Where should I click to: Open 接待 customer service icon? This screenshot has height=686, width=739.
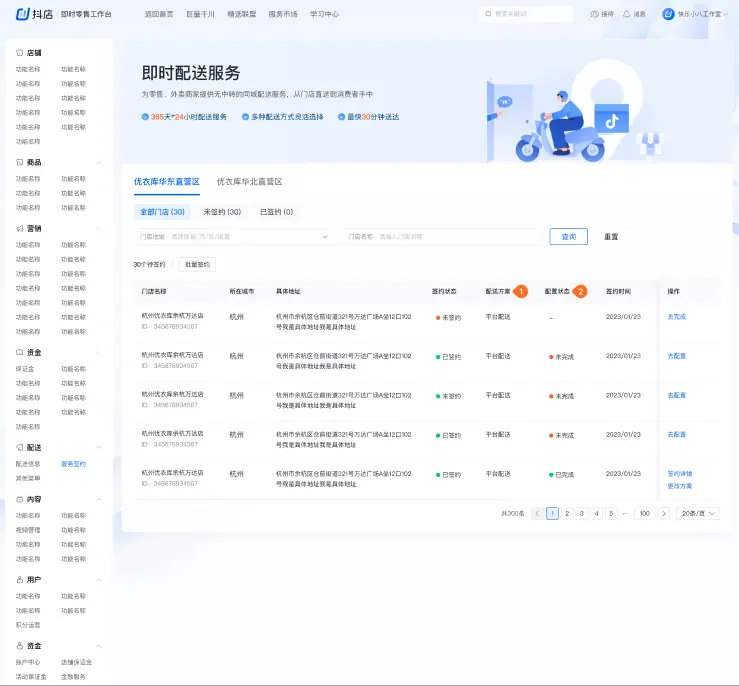coord(595,14)
